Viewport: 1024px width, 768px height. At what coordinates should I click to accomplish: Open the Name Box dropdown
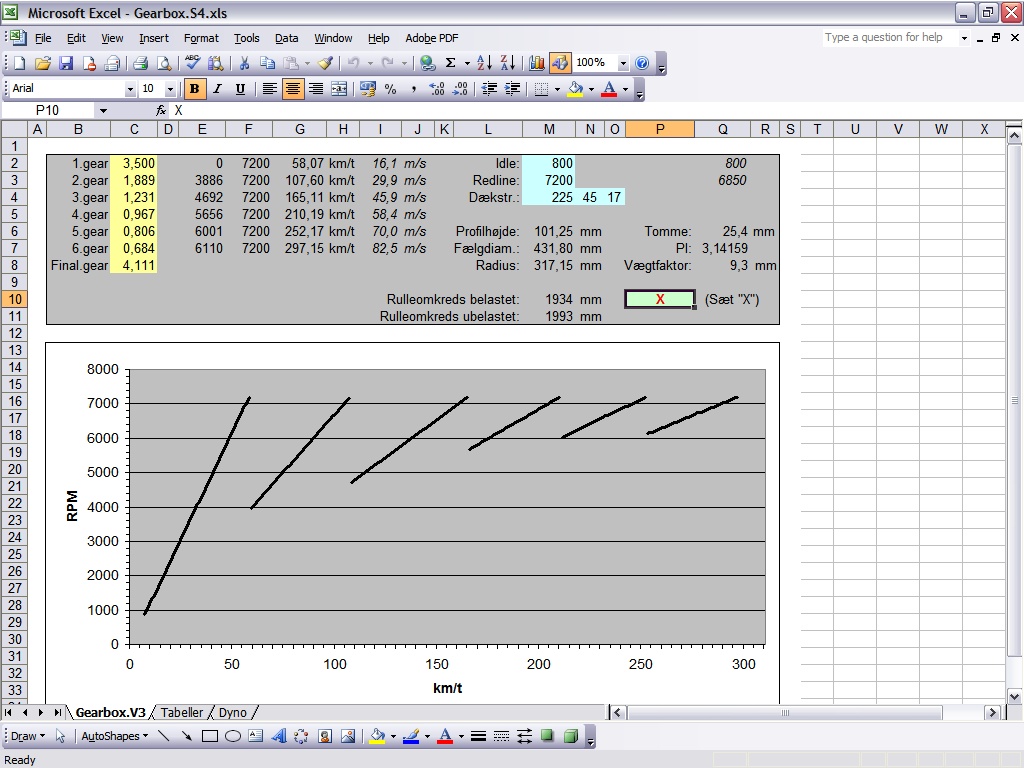[x=103, y=111]
